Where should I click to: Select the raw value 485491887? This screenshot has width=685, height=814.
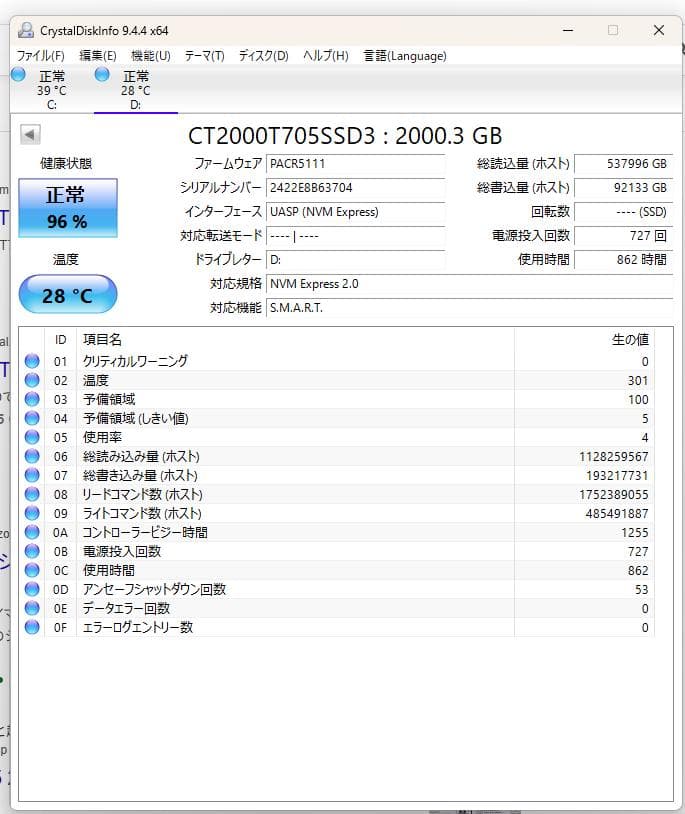[x=617, y=513]
